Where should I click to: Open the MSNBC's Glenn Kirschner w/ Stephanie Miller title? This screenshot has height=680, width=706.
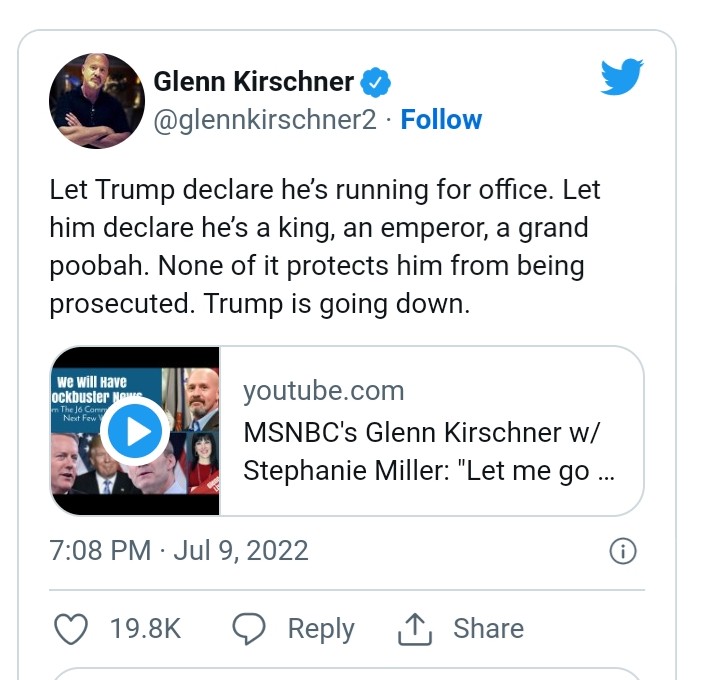[429, 452]
